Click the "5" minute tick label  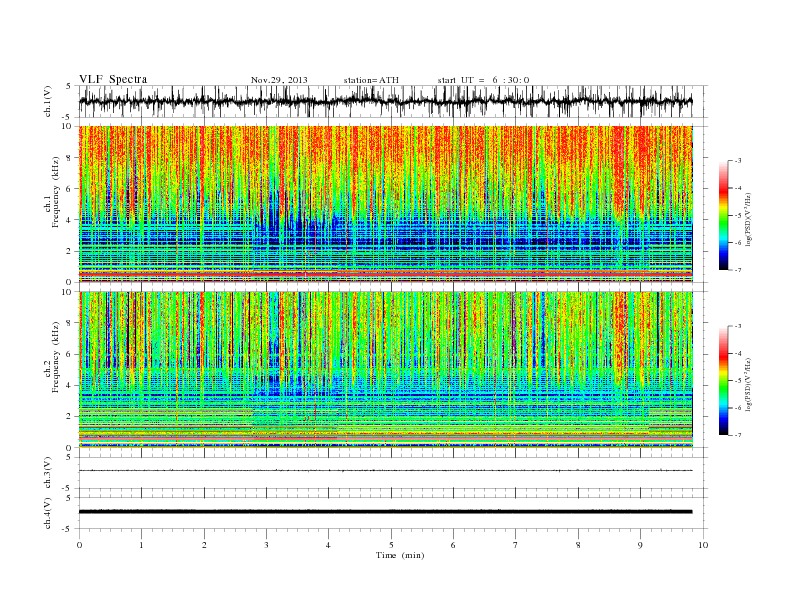tap(391, 545)
